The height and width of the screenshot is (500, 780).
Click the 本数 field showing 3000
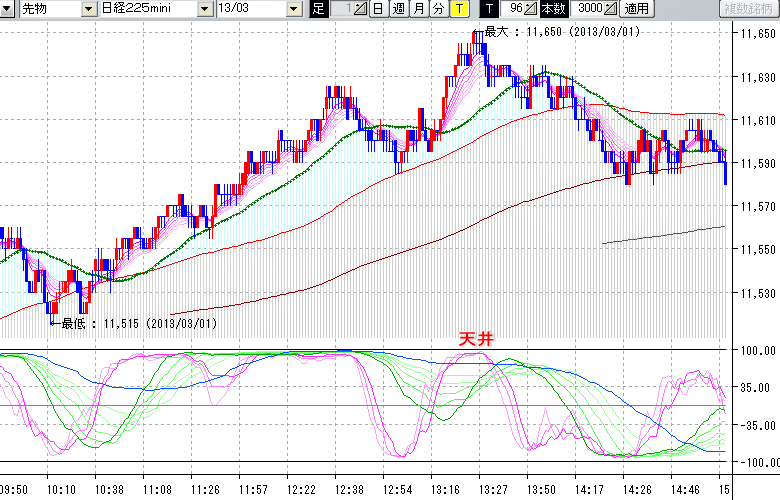(586, 9)
